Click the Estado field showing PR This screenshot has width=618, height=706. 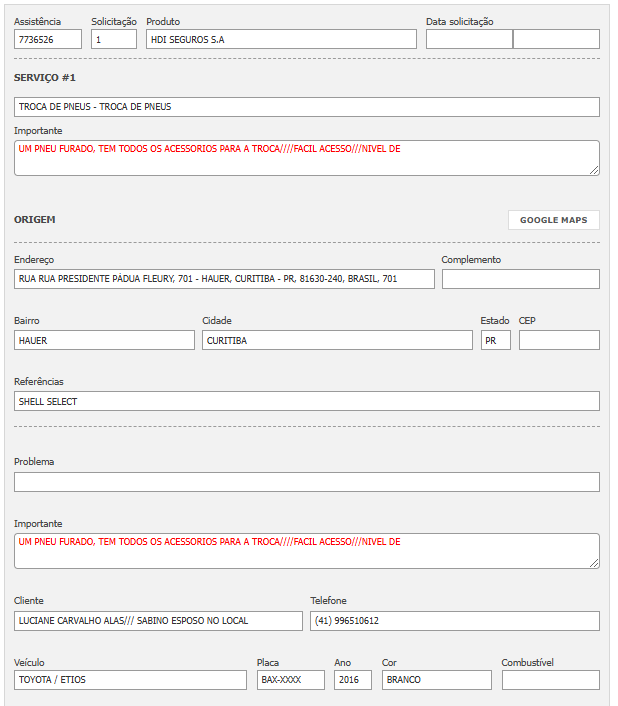pos(495,340)
